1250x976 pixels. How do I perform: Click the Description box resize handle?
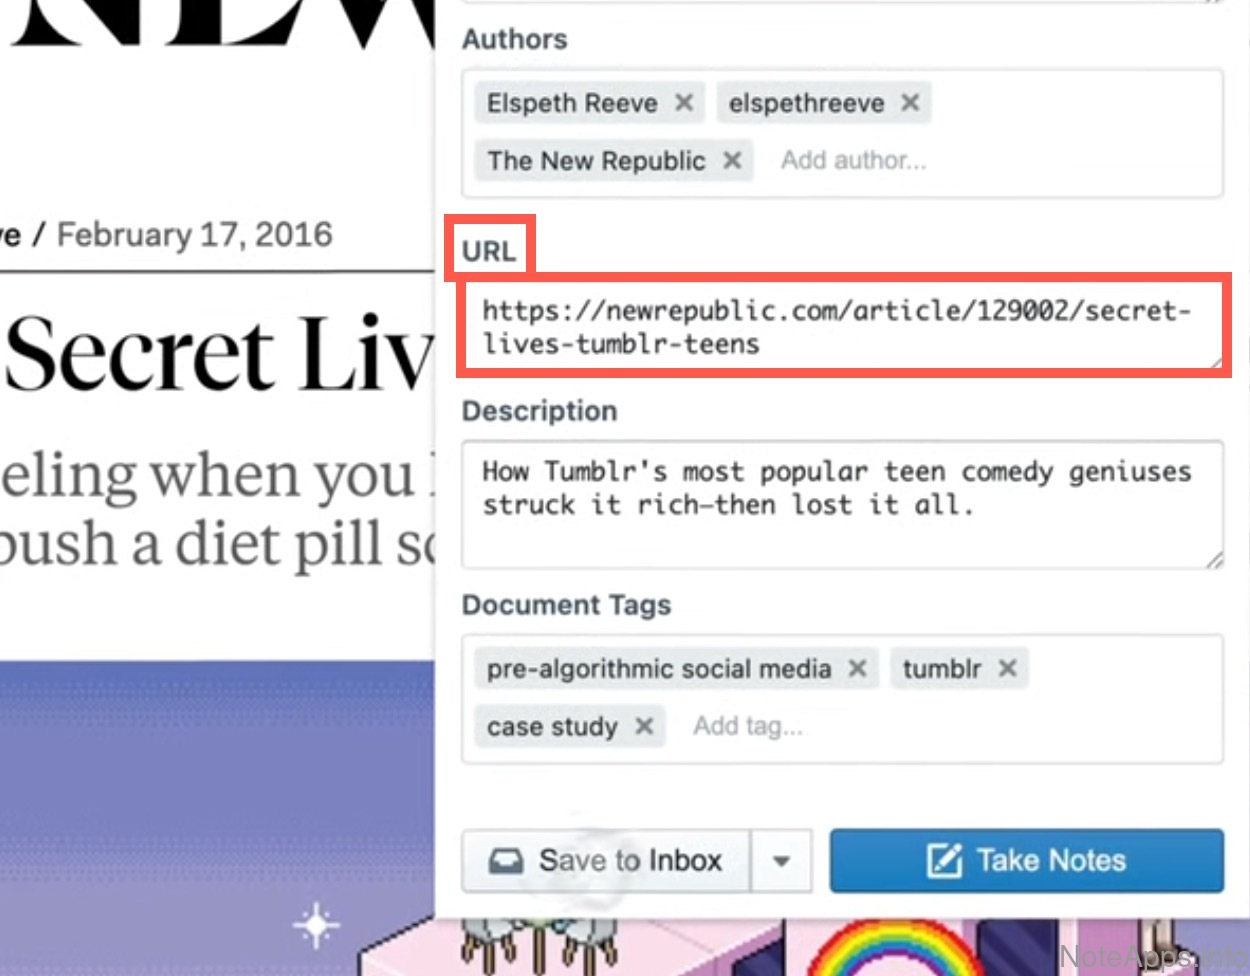[1214, 560]
